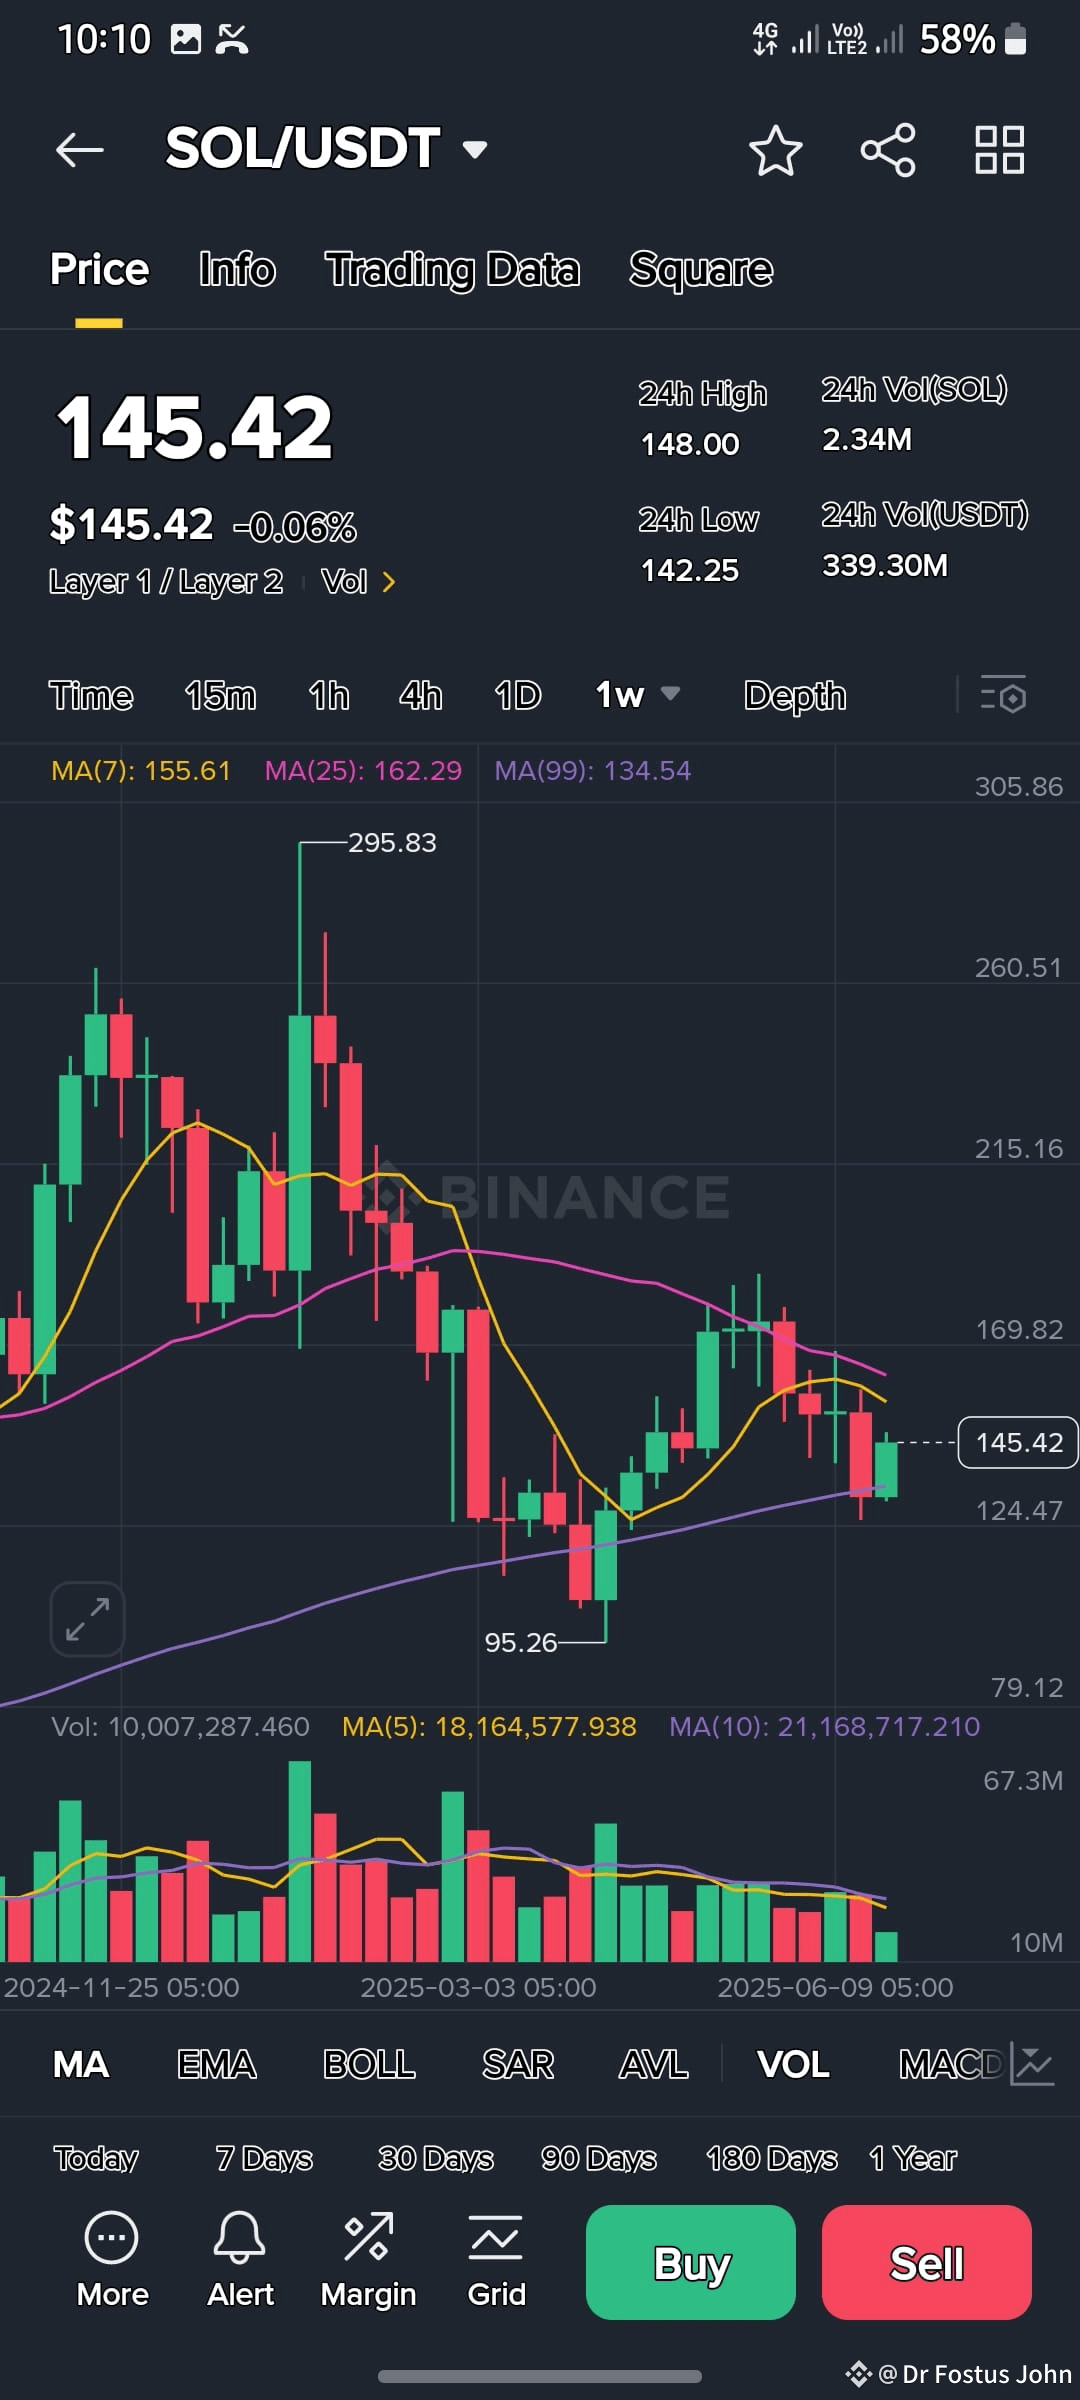
Task: Select 4h chart interval
Action: (420, 695)
